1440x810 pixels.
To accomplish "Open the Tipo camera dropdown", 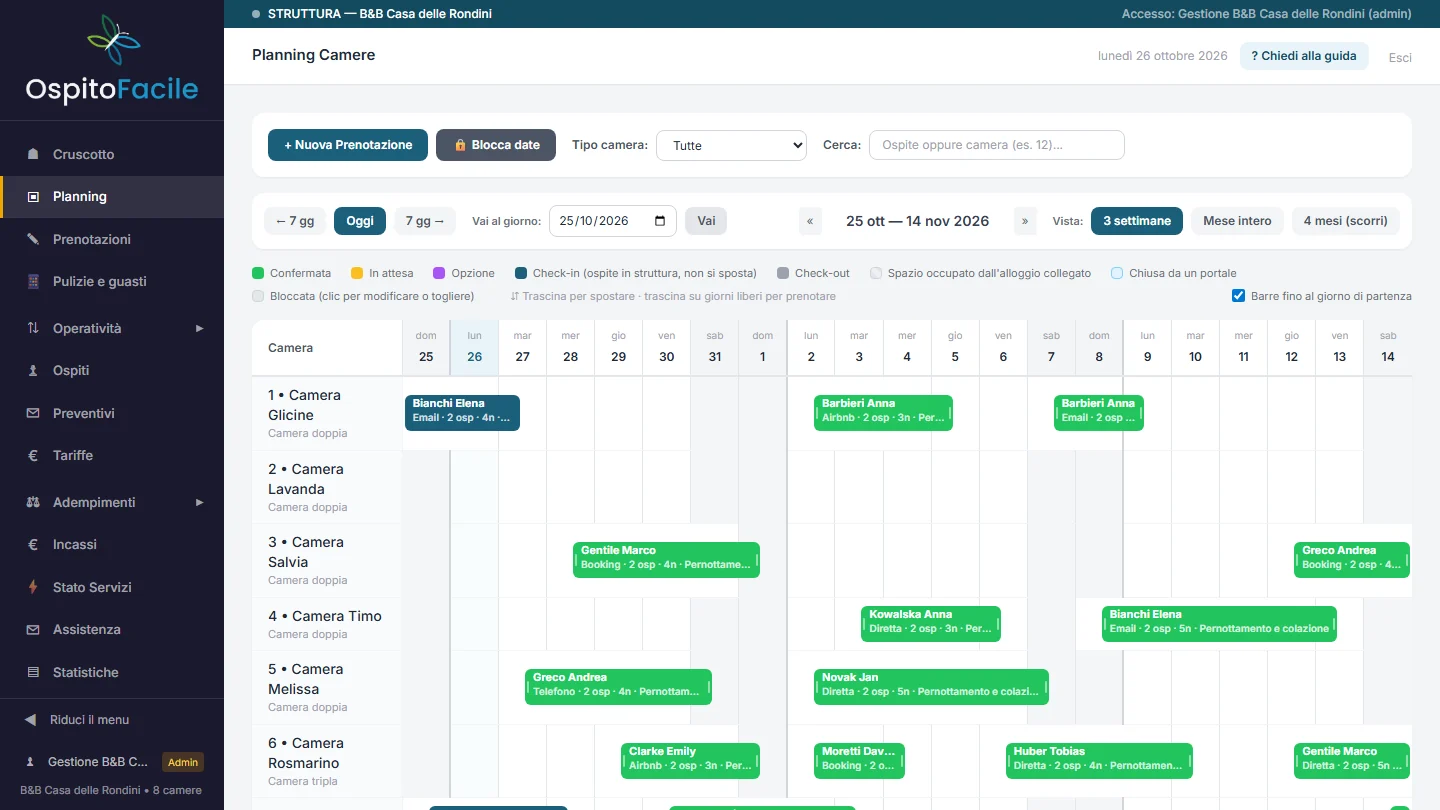I will pyautogui.click(x=731, y=145).
